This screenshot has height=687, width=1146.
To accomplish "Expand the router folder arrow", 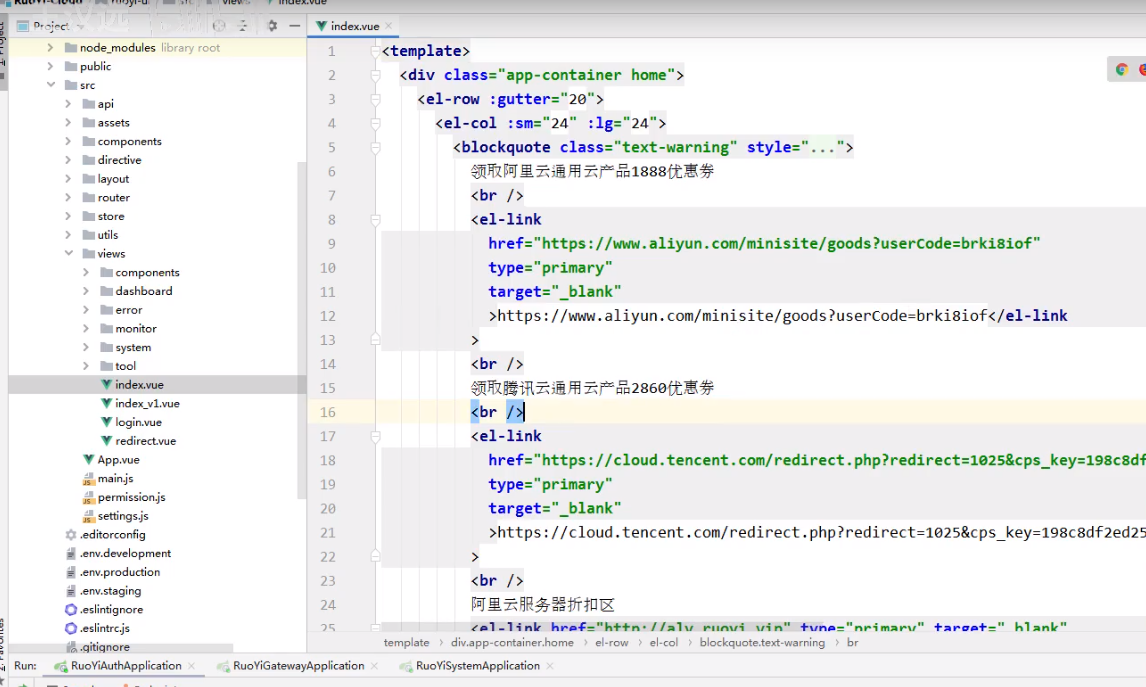I will [x=68, y=197].
